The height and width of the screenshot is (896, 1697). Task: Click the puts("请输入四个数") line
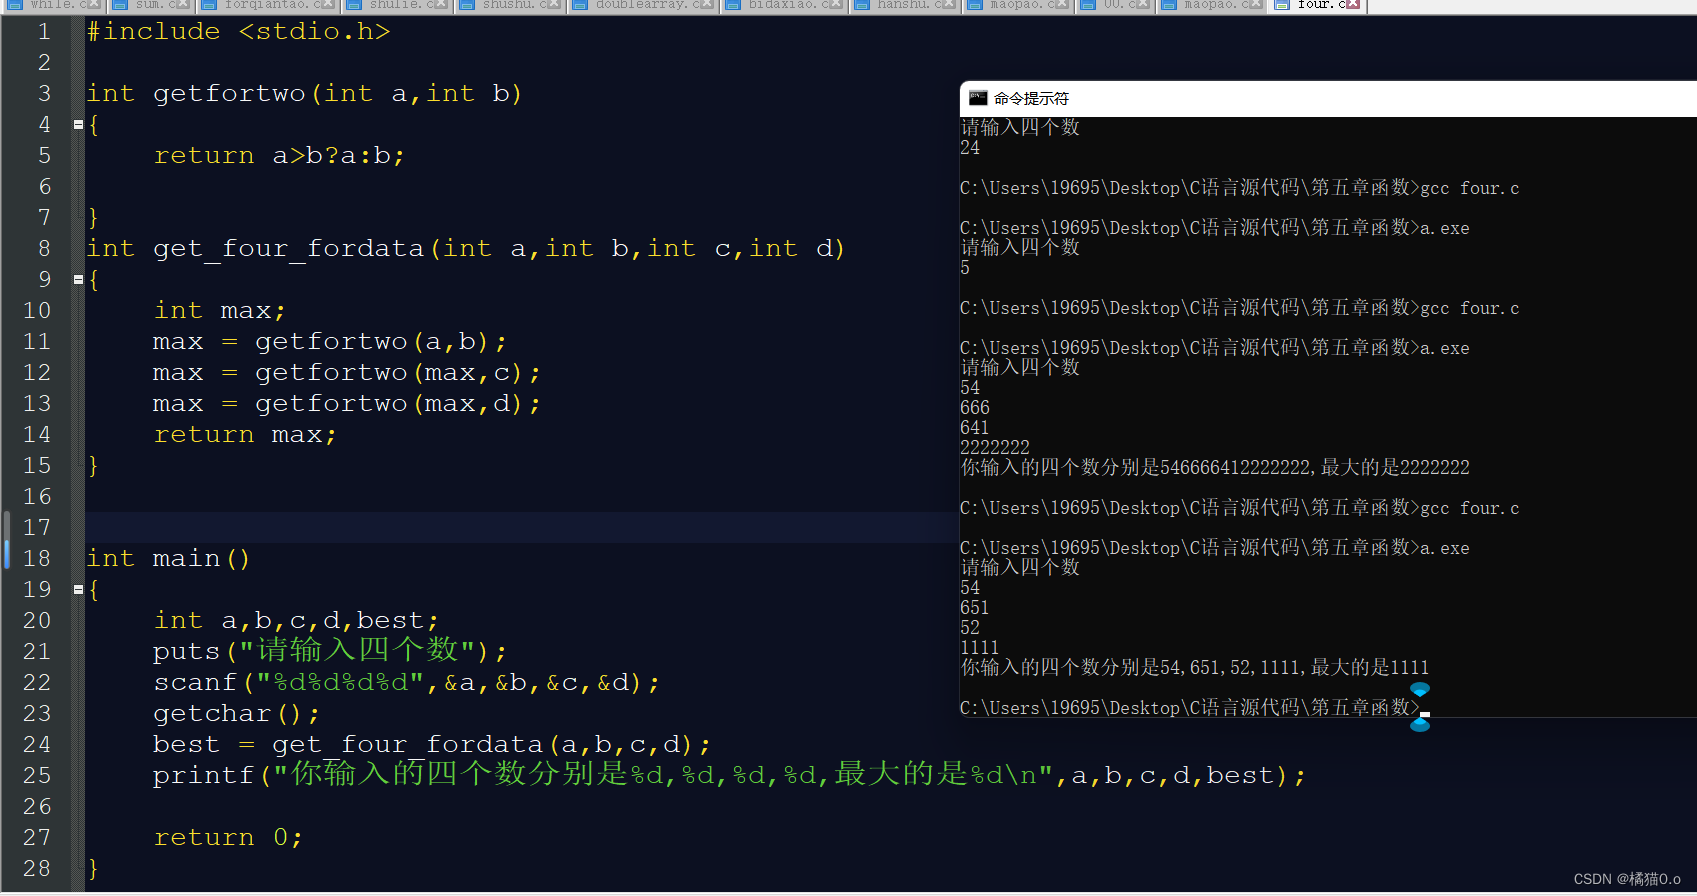330,651
